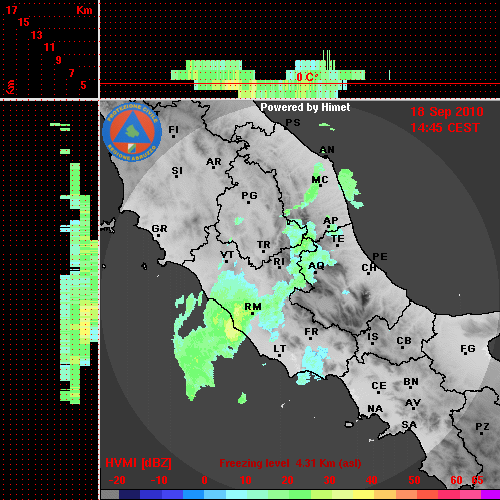
Task: Click the IS city label
Action: coord(373,337)
